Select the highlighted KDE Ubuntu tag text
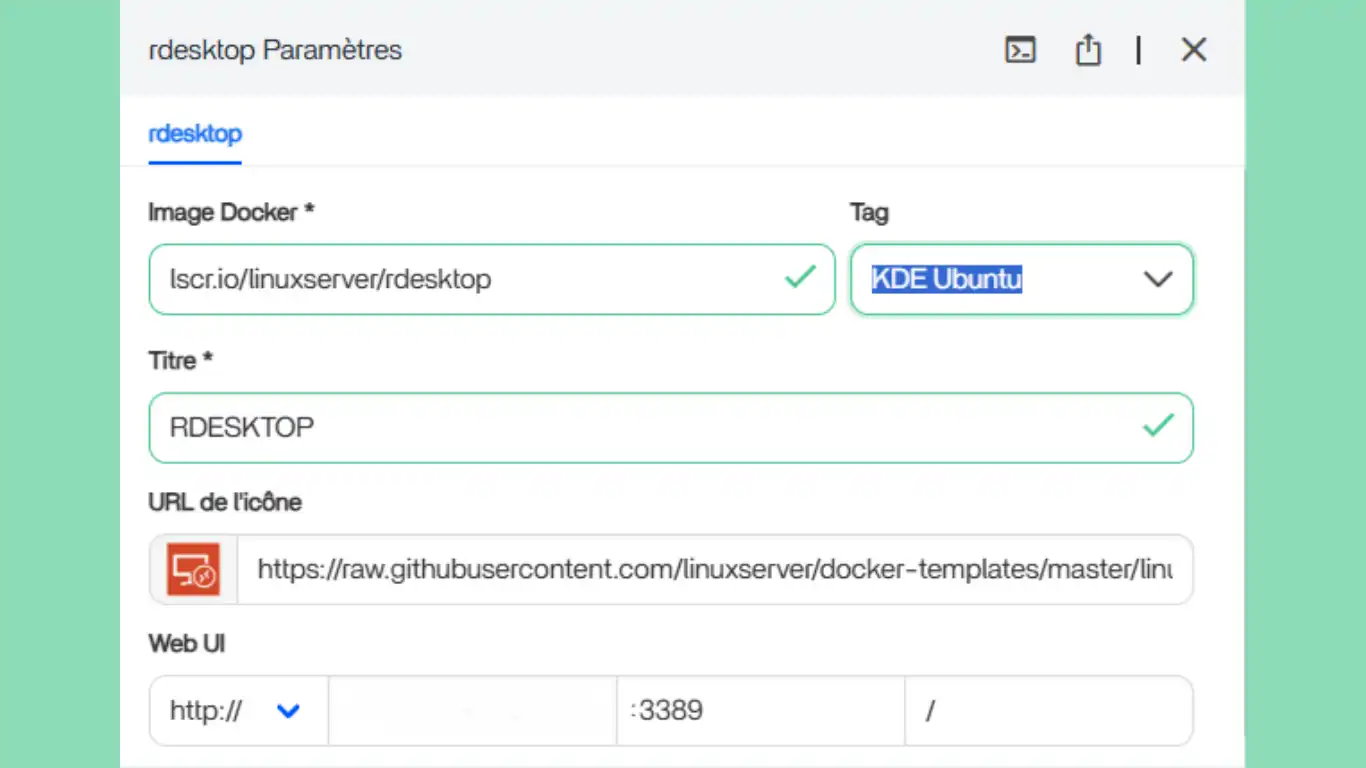 click(946, 279)
